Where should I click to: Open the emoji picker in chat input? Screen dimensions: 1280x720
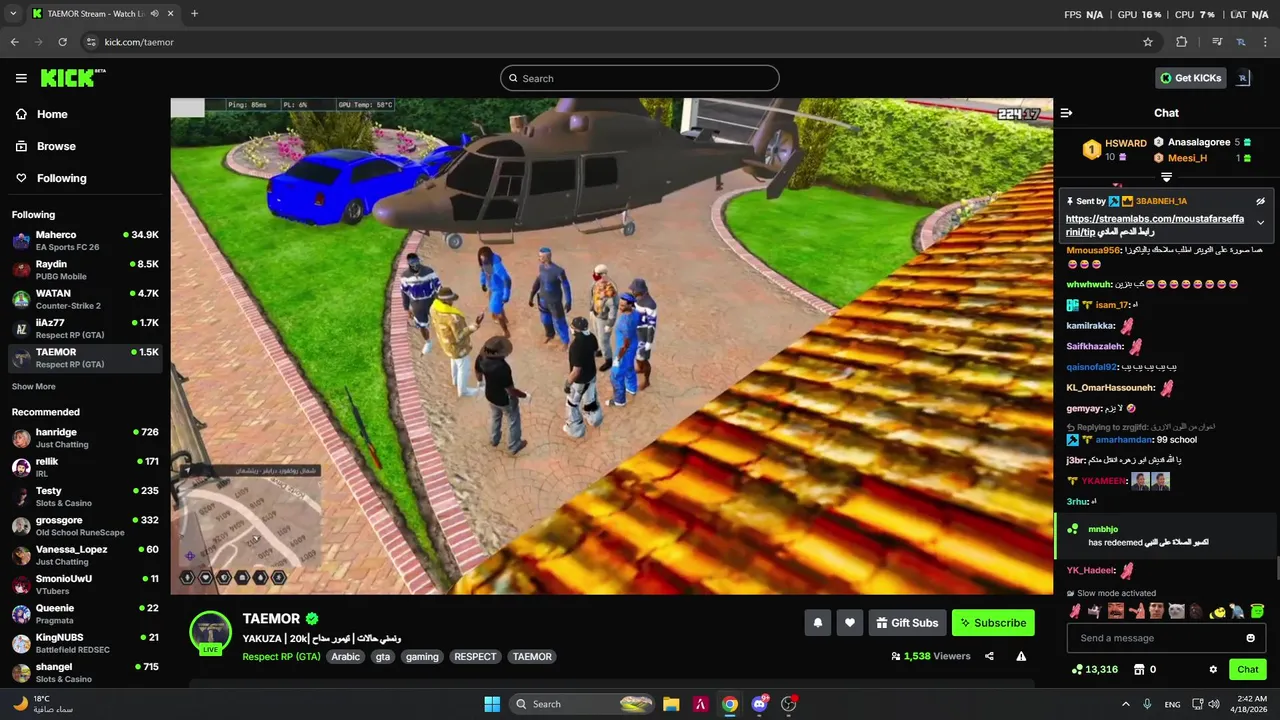(1250, 638)
